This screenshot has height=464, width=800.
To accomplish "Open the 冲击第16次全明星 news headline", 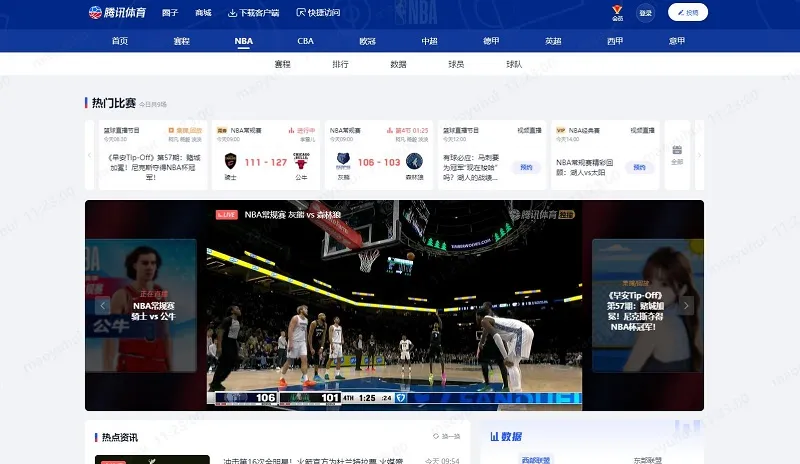I will click(x=313, y=461).
